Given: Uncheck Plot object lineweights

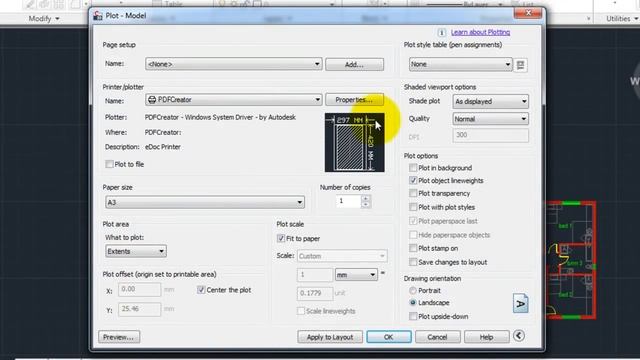Looking at the screenshot, I should point(413,180).
